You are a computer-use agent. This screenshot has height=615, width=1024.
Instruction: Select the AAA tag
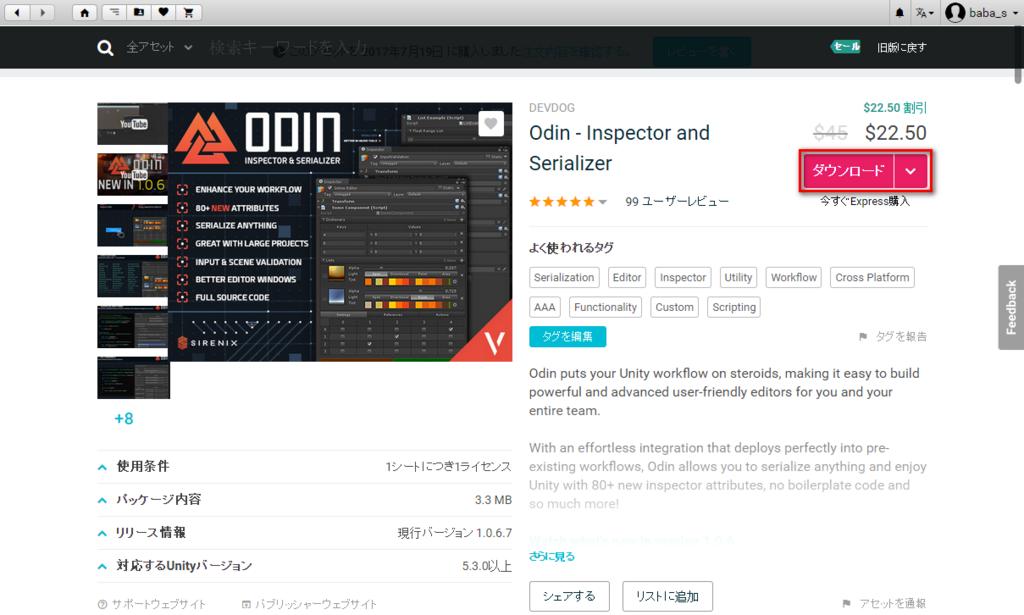[x=545, y=307]
